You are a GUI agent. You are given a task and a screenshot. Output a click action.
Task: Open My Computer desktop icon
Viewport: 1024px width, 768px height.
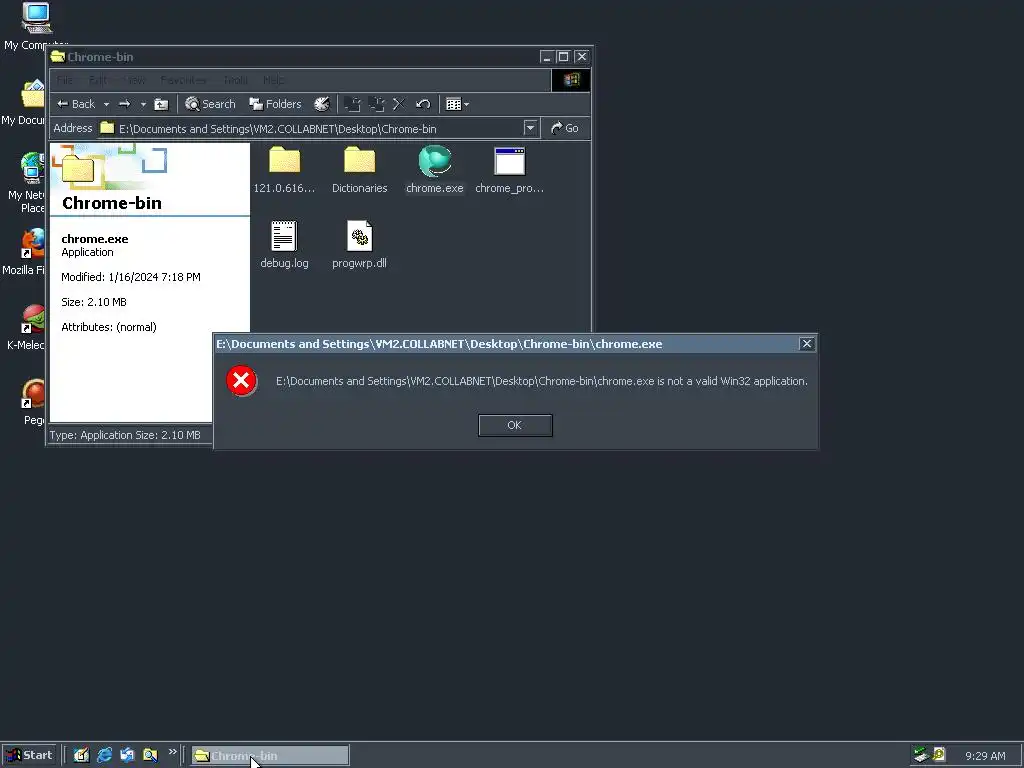click(36, 25)
